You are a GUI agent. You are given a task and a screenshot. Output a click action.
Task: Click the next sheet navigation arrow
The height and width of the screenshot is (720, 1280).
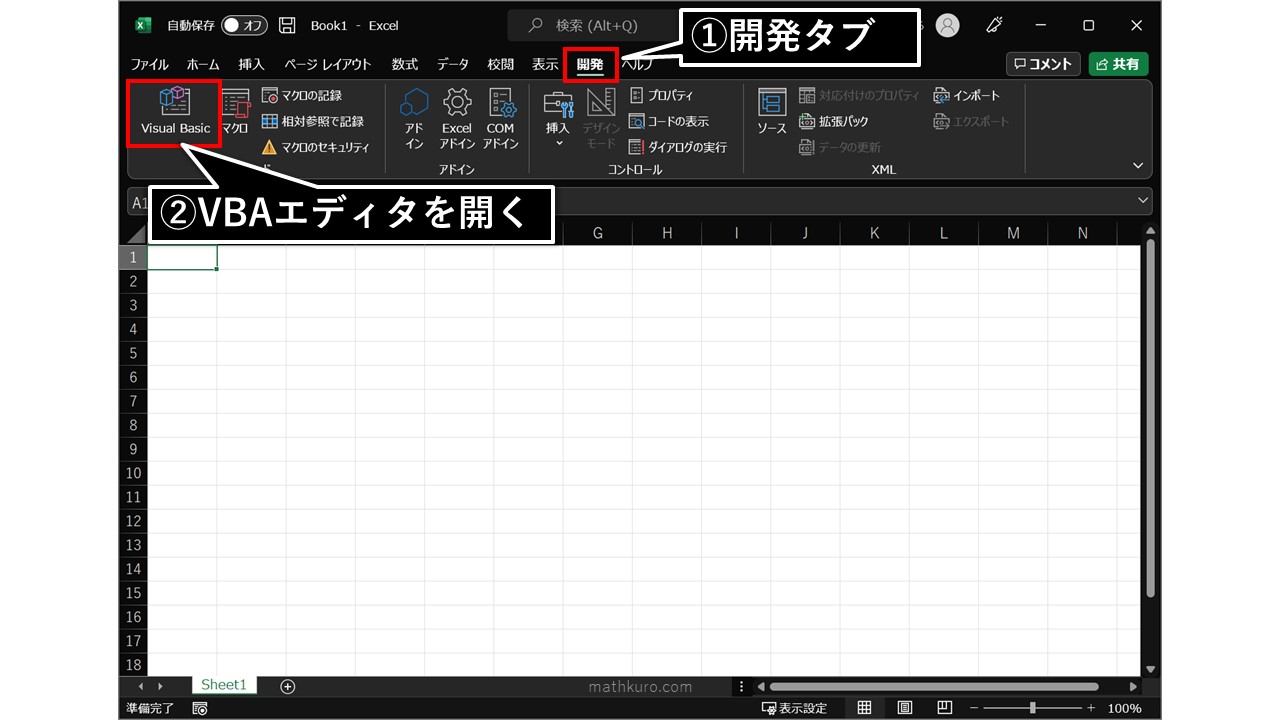point(160,687)
